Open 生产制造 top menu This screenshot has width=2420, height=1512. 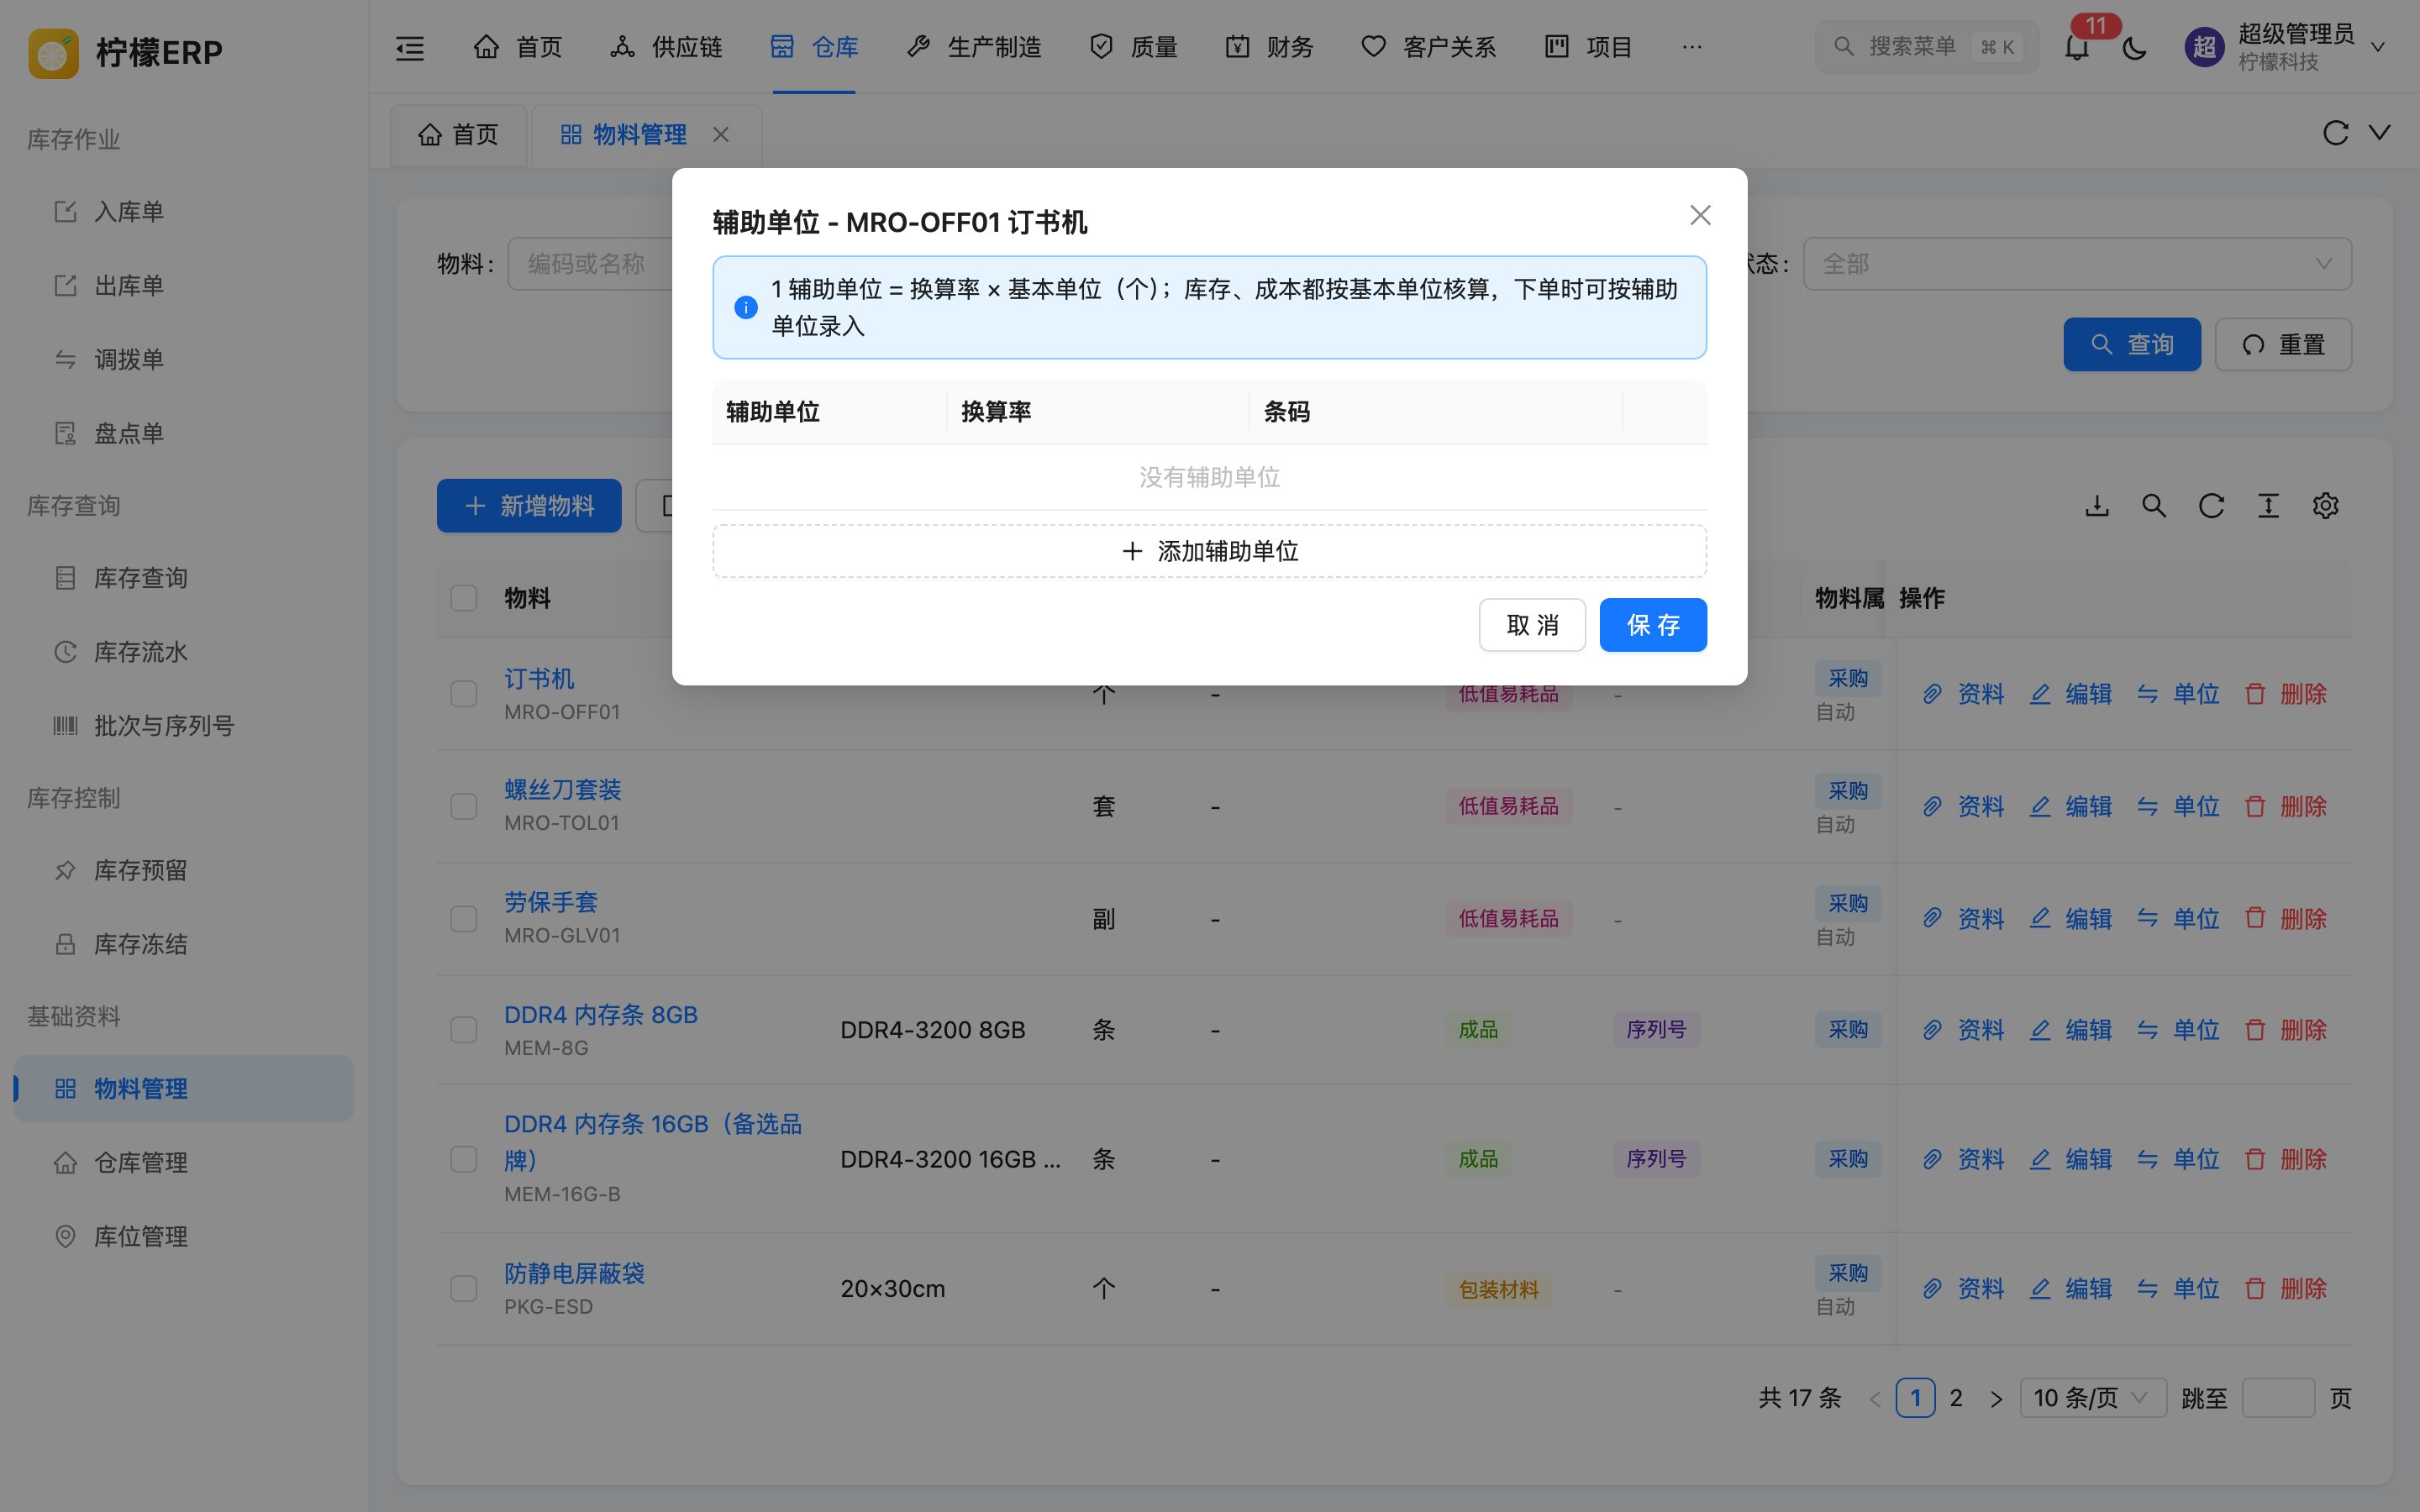click(x=973, y=47)
